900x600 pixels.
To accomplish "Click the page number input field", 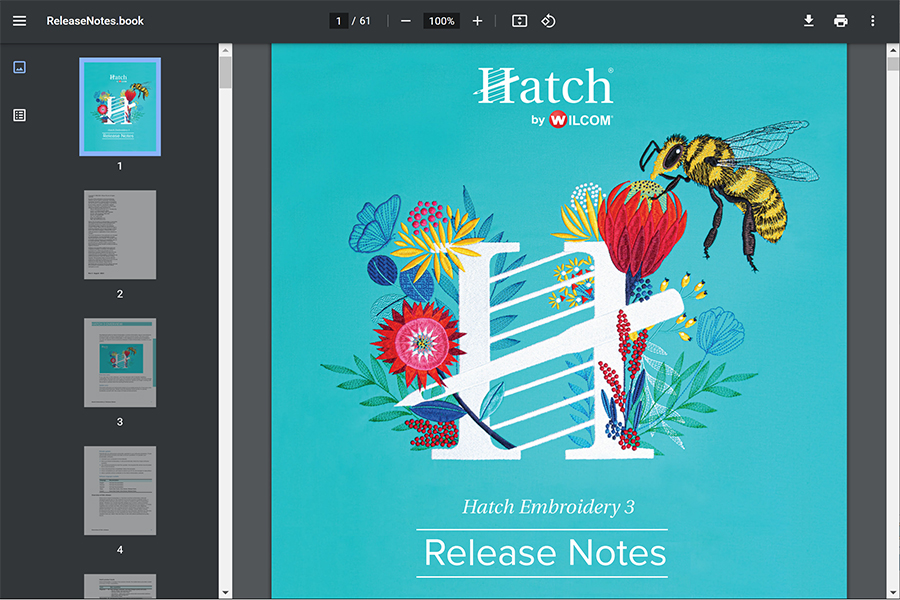I will [x=339, y=21].
